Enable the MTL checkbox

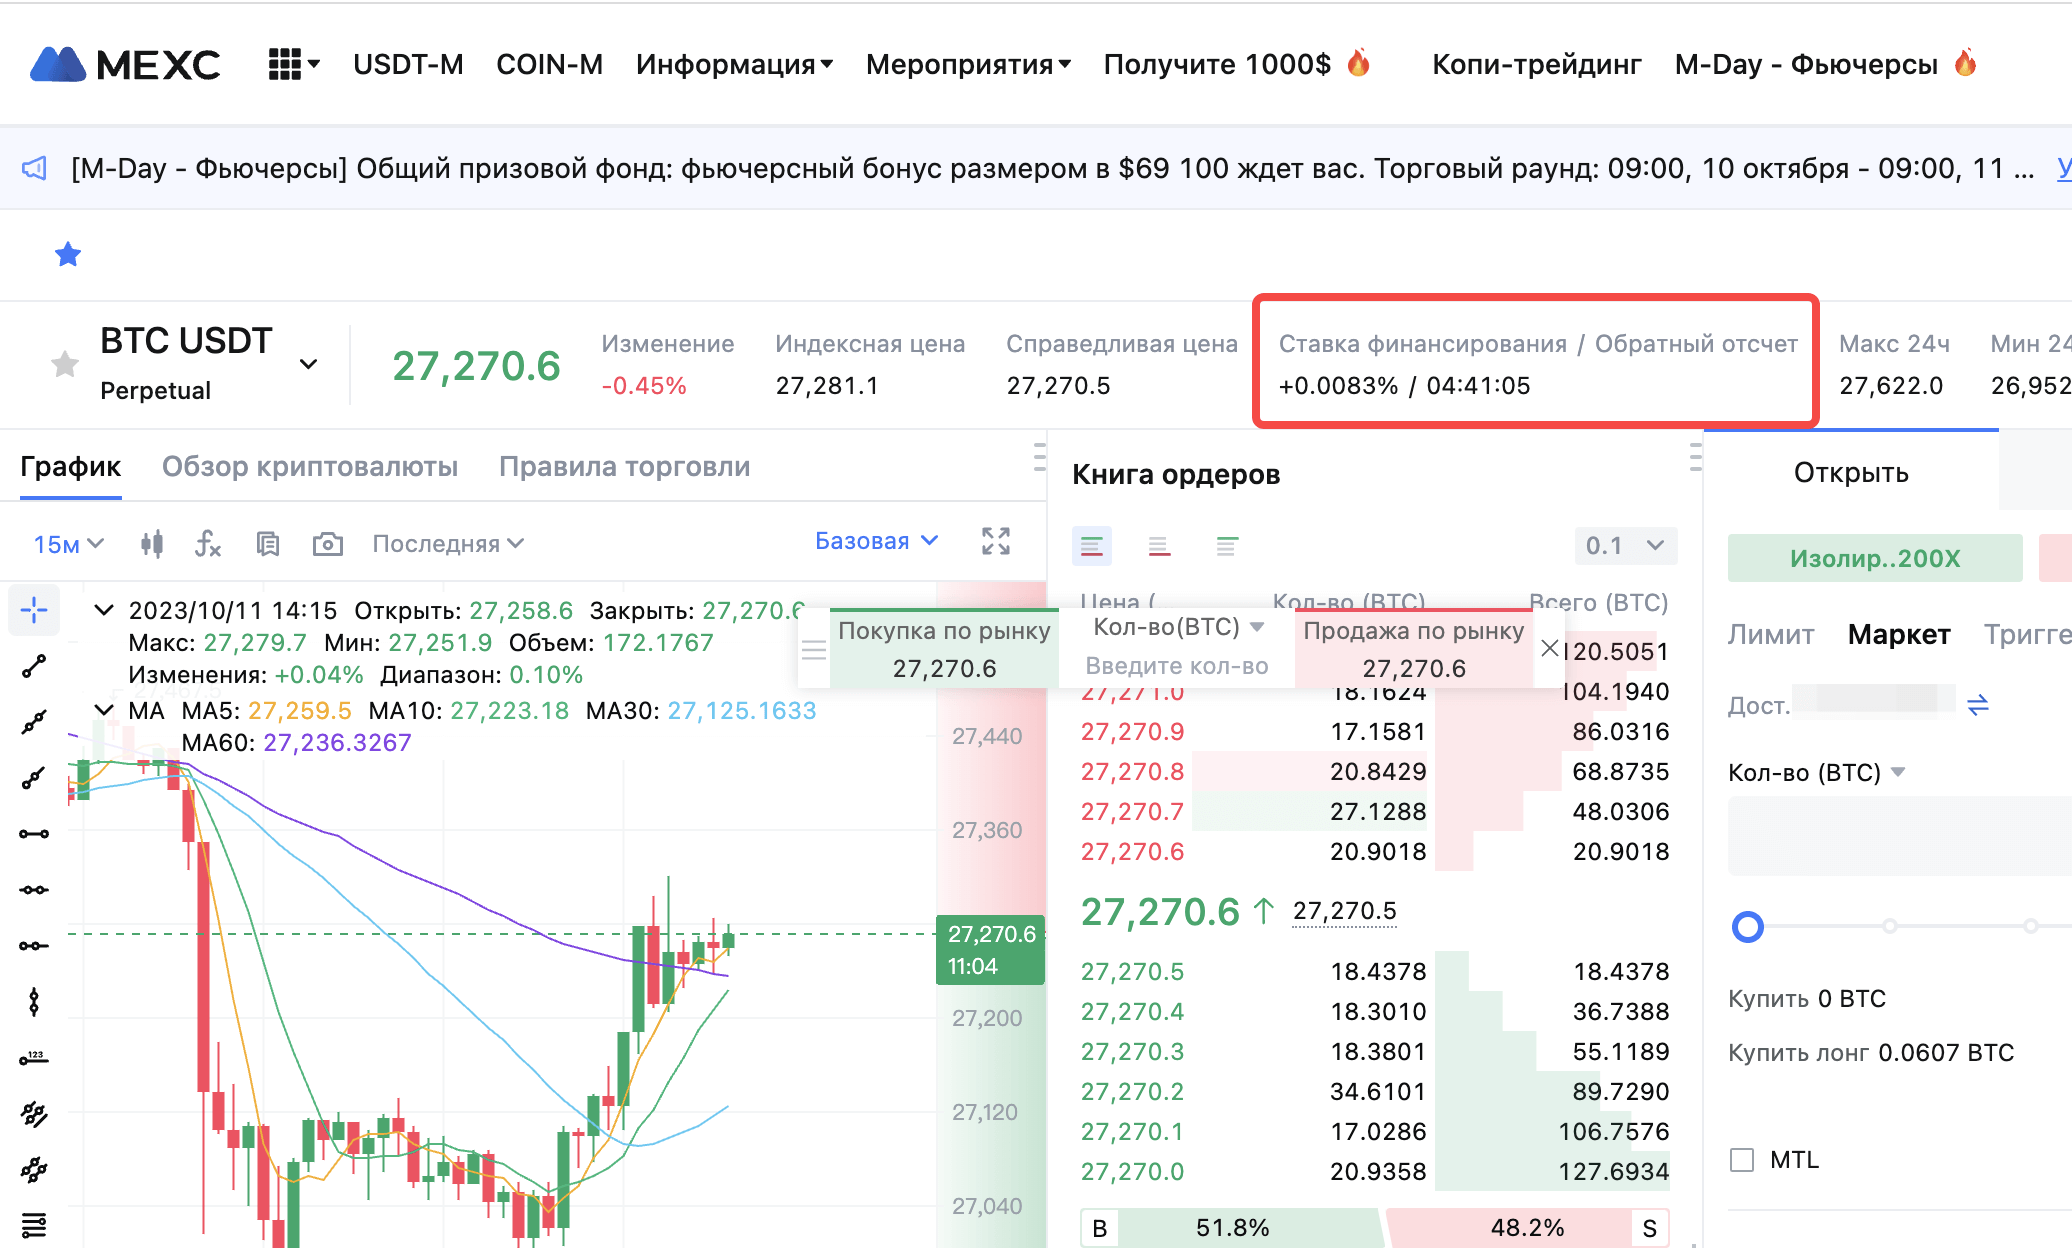1742,1160
